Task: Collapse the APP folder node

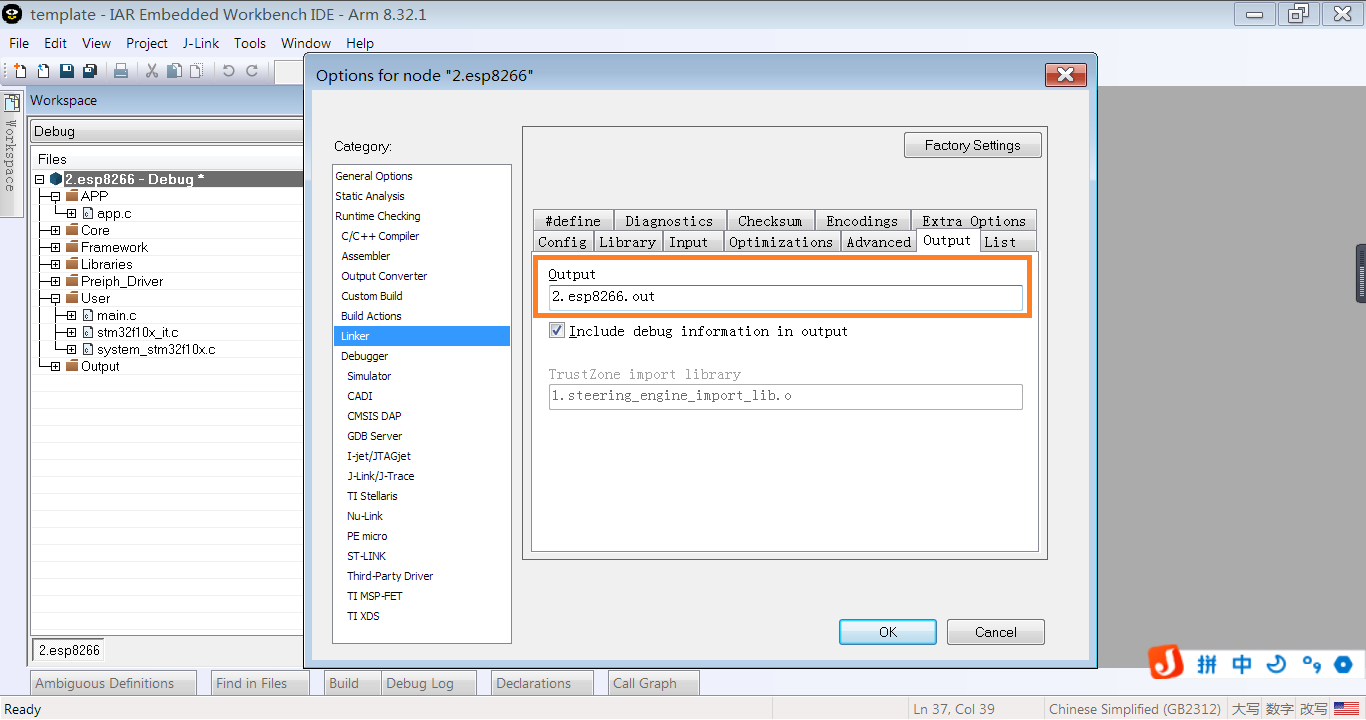Action: tap(56, 196)
